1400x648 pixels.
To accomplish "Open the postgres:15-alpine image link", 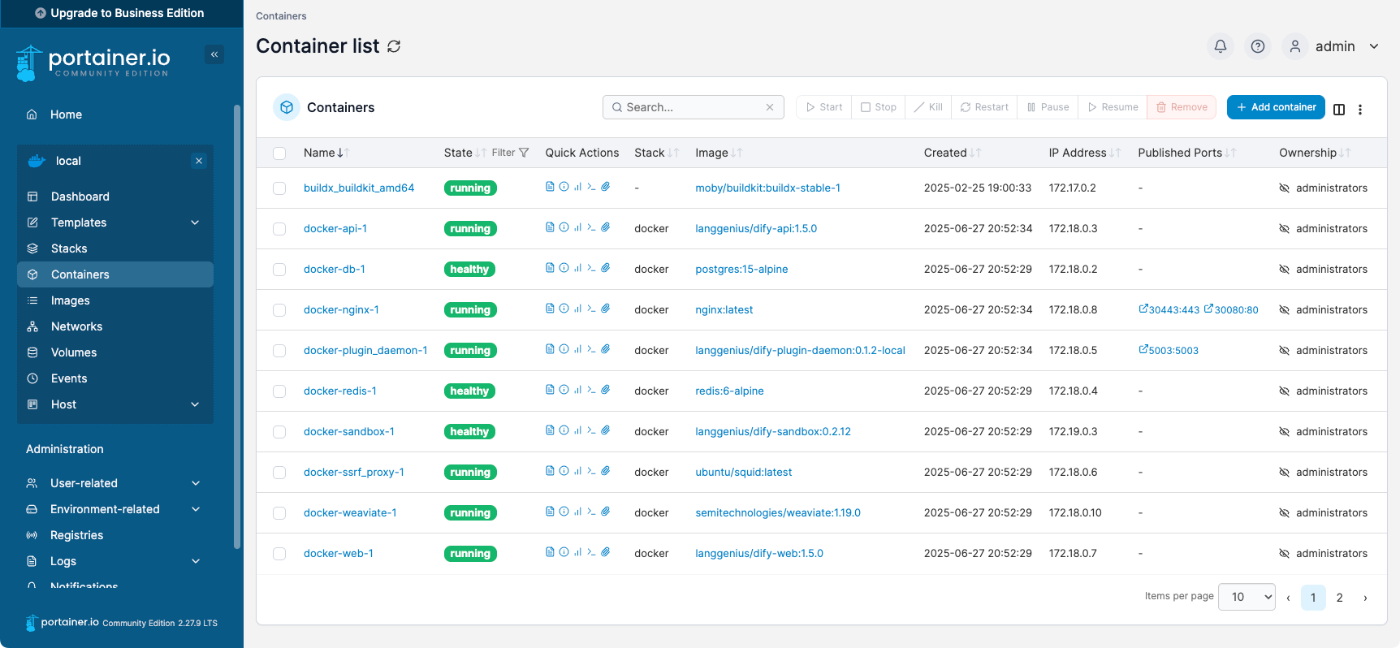I will click(x=743, y=269).
